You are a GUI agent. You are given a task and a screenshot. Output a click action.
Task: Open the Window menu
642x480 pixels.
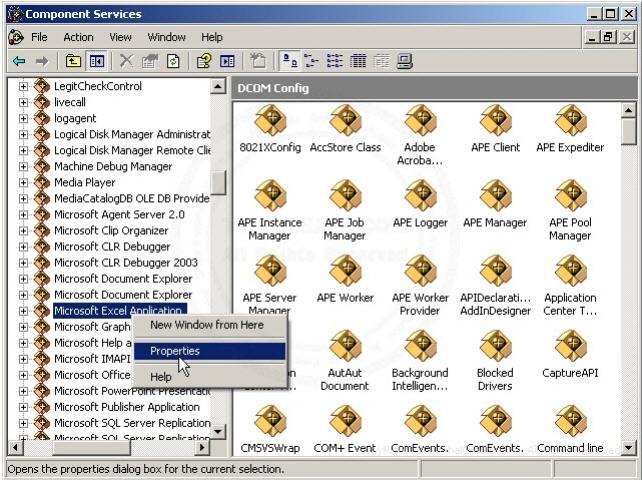coord(167,37)
